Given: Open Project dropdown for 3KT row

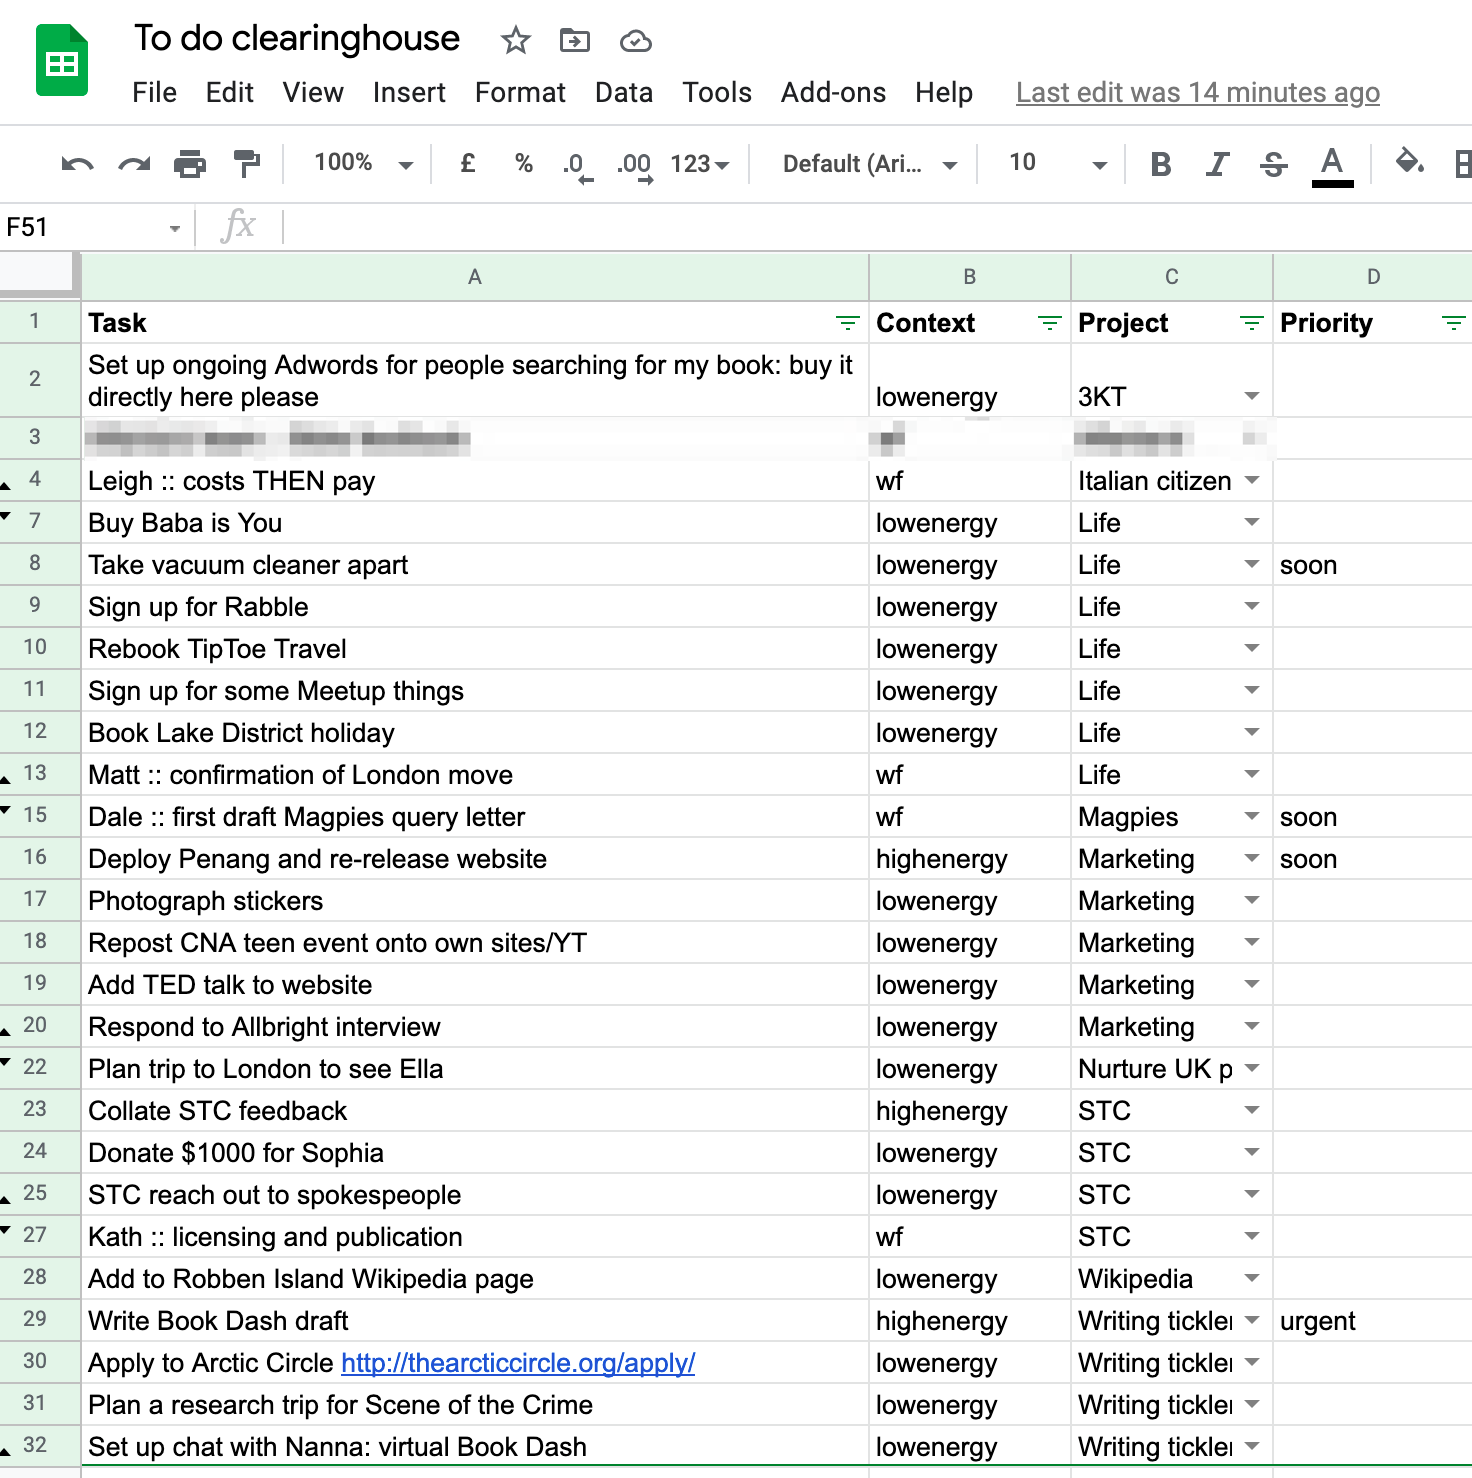Looking at the screenshot, I should point(1251,397).
